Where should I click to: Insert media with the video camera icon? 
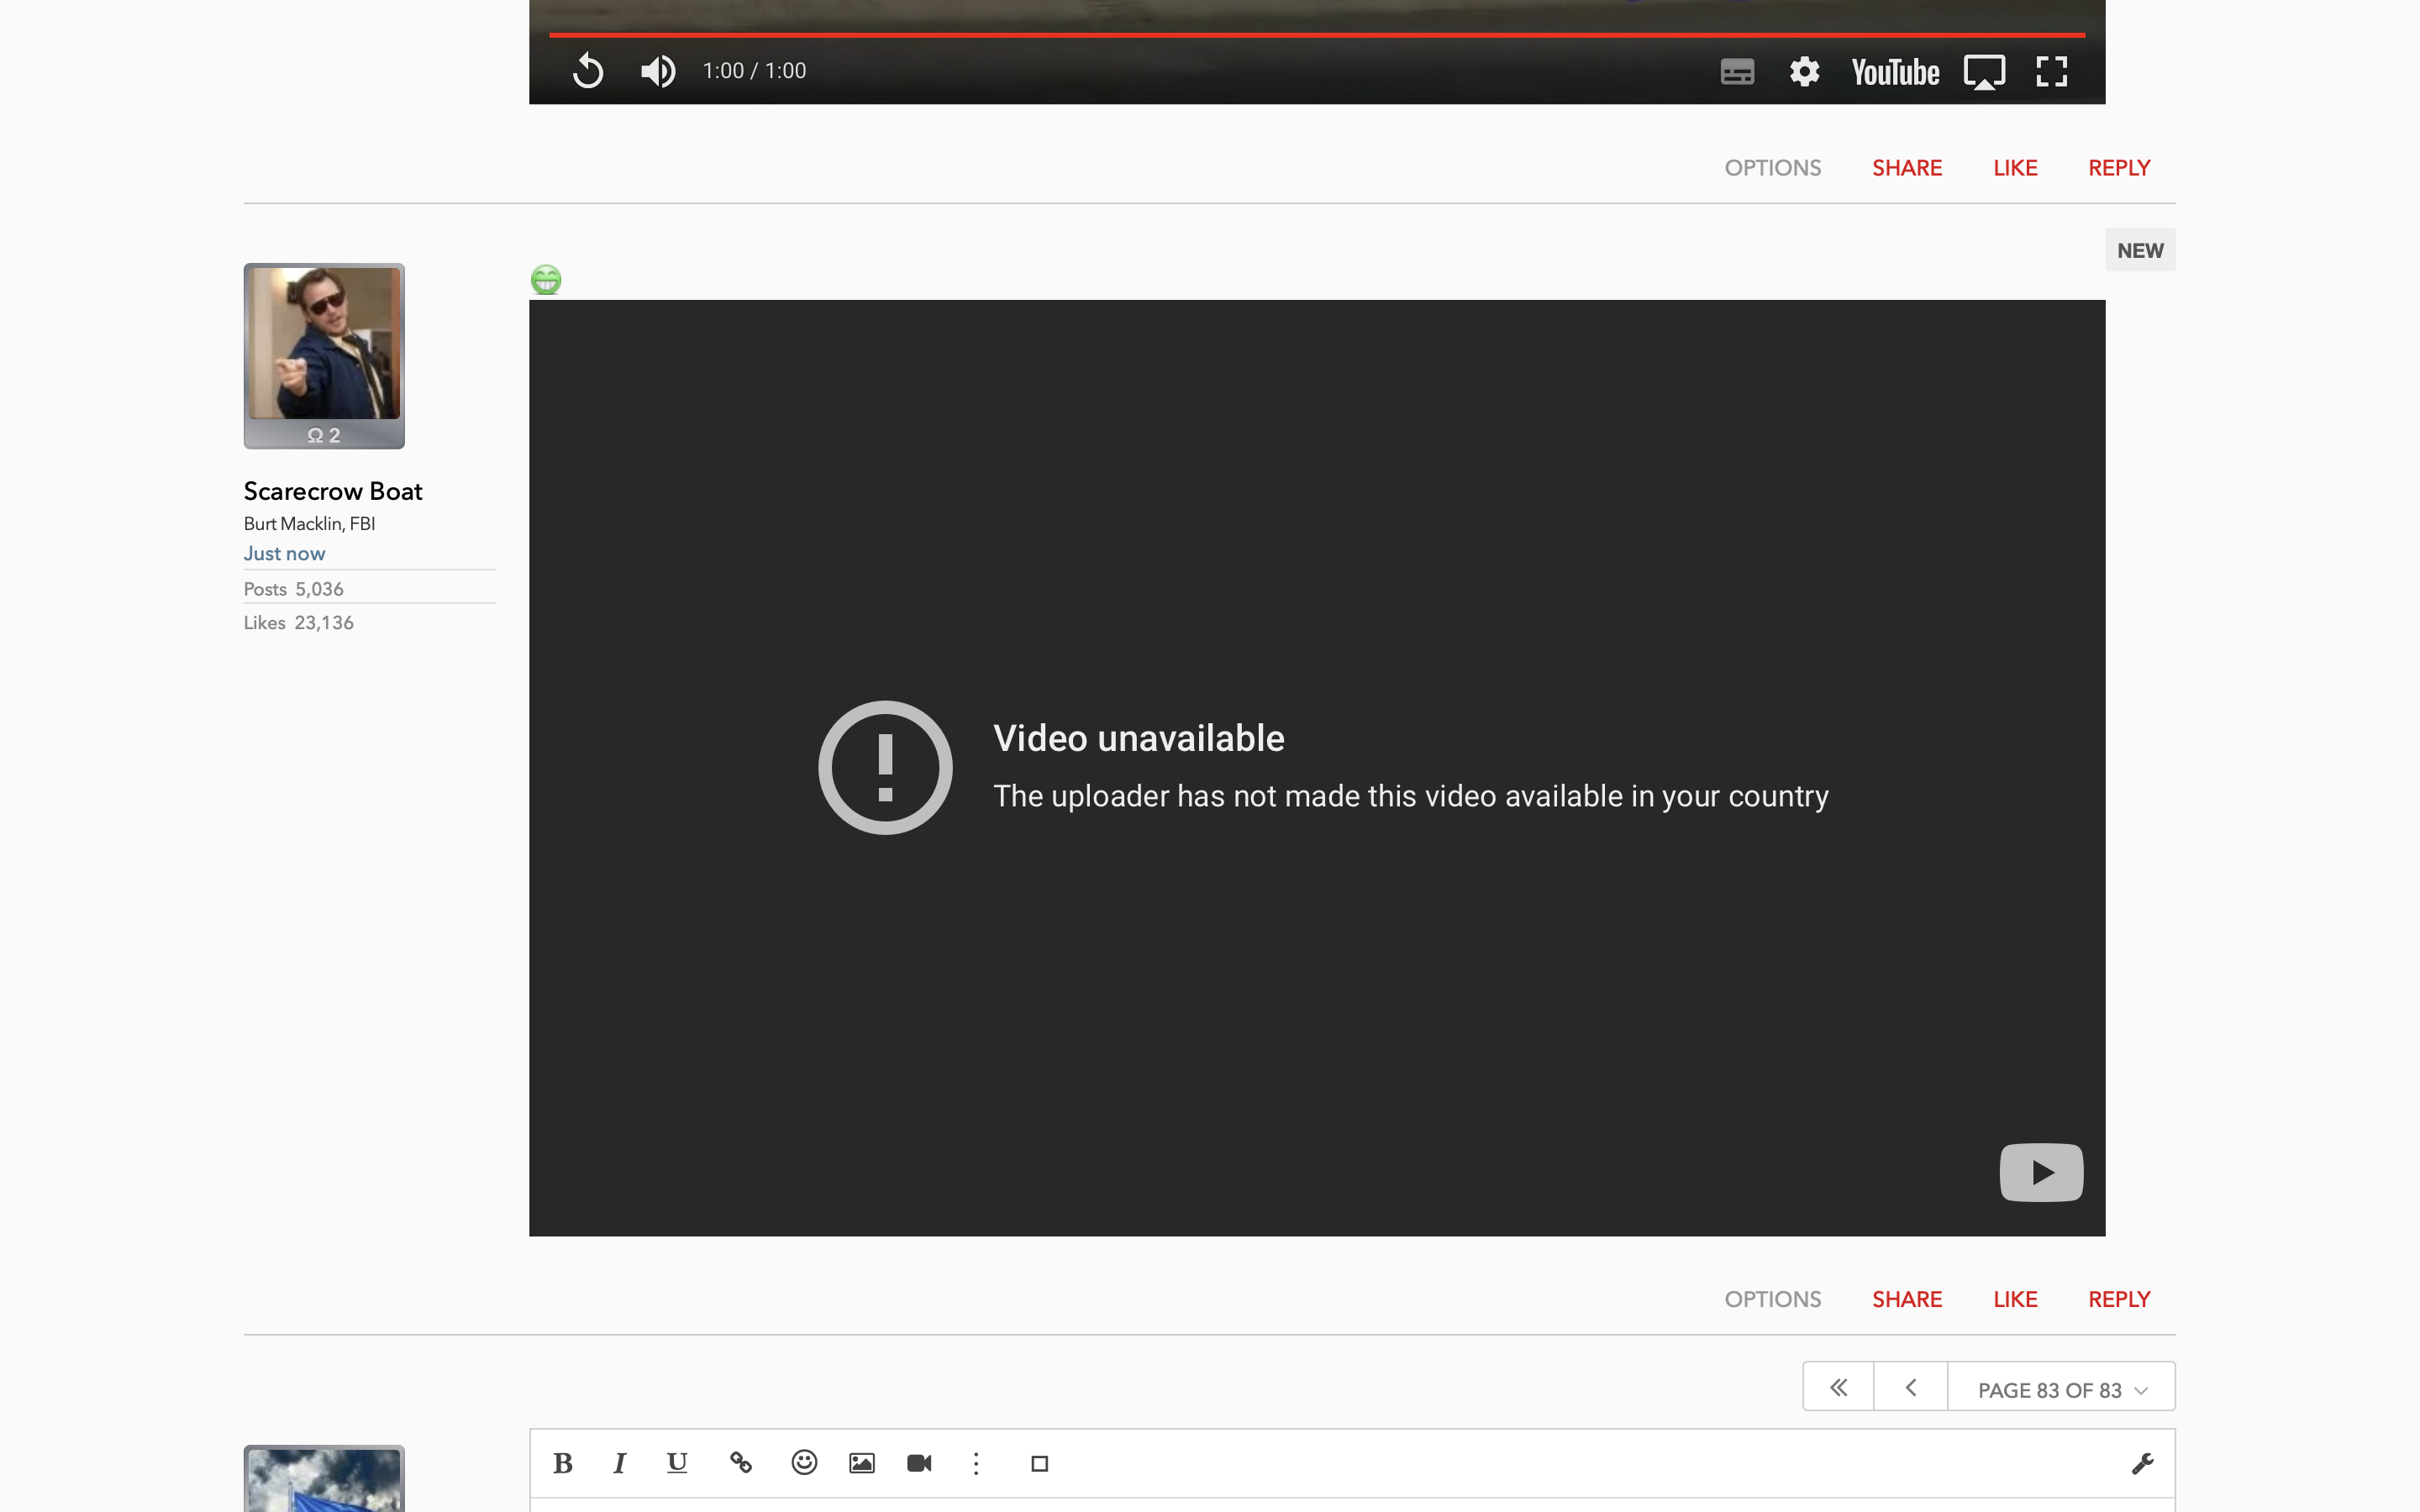tap(919, 1463)
